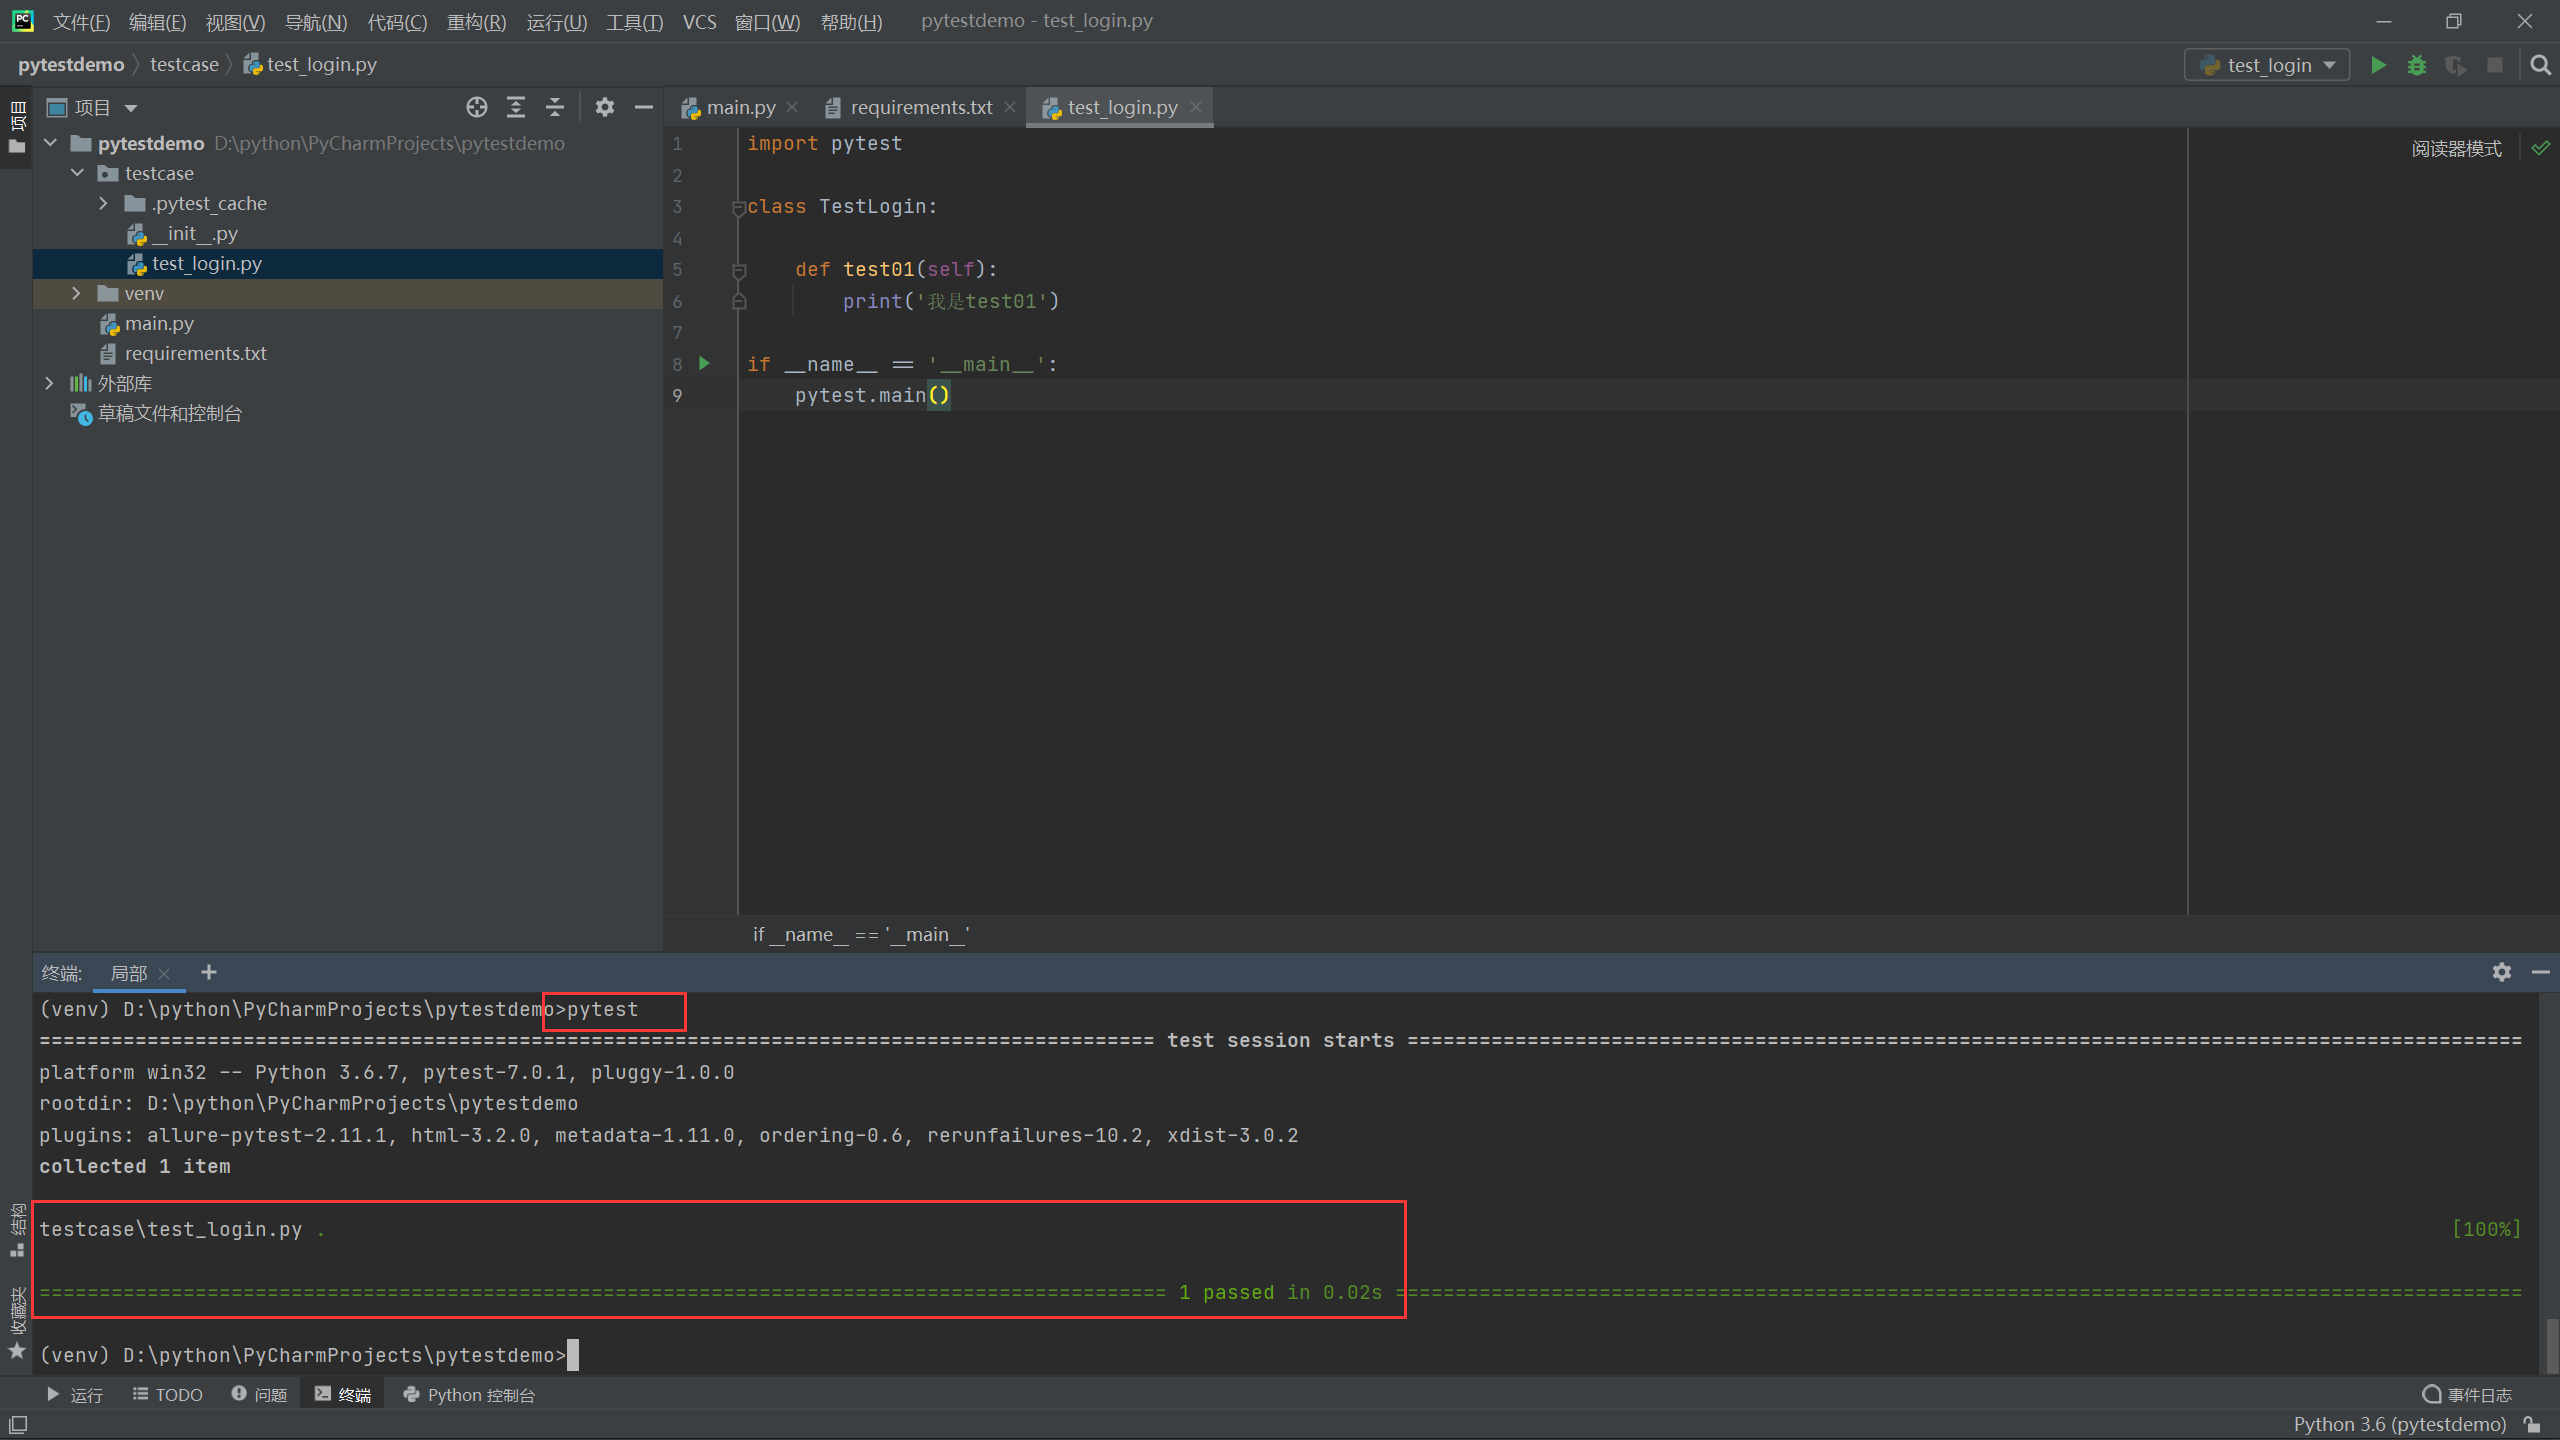This screenshot has width=2560, height=1440.
Task: Toggle the project tool window in the sidebar
Action: click(17, 127)
